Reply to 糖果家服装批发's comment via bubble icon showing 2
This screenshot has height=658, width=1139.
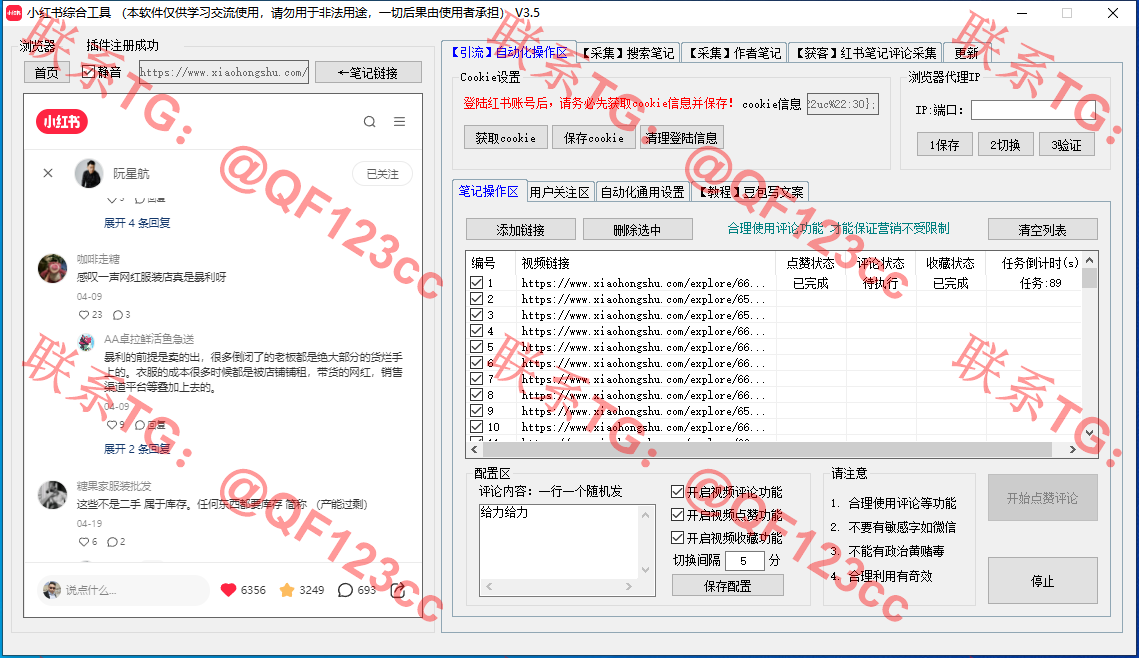(112, 542)
